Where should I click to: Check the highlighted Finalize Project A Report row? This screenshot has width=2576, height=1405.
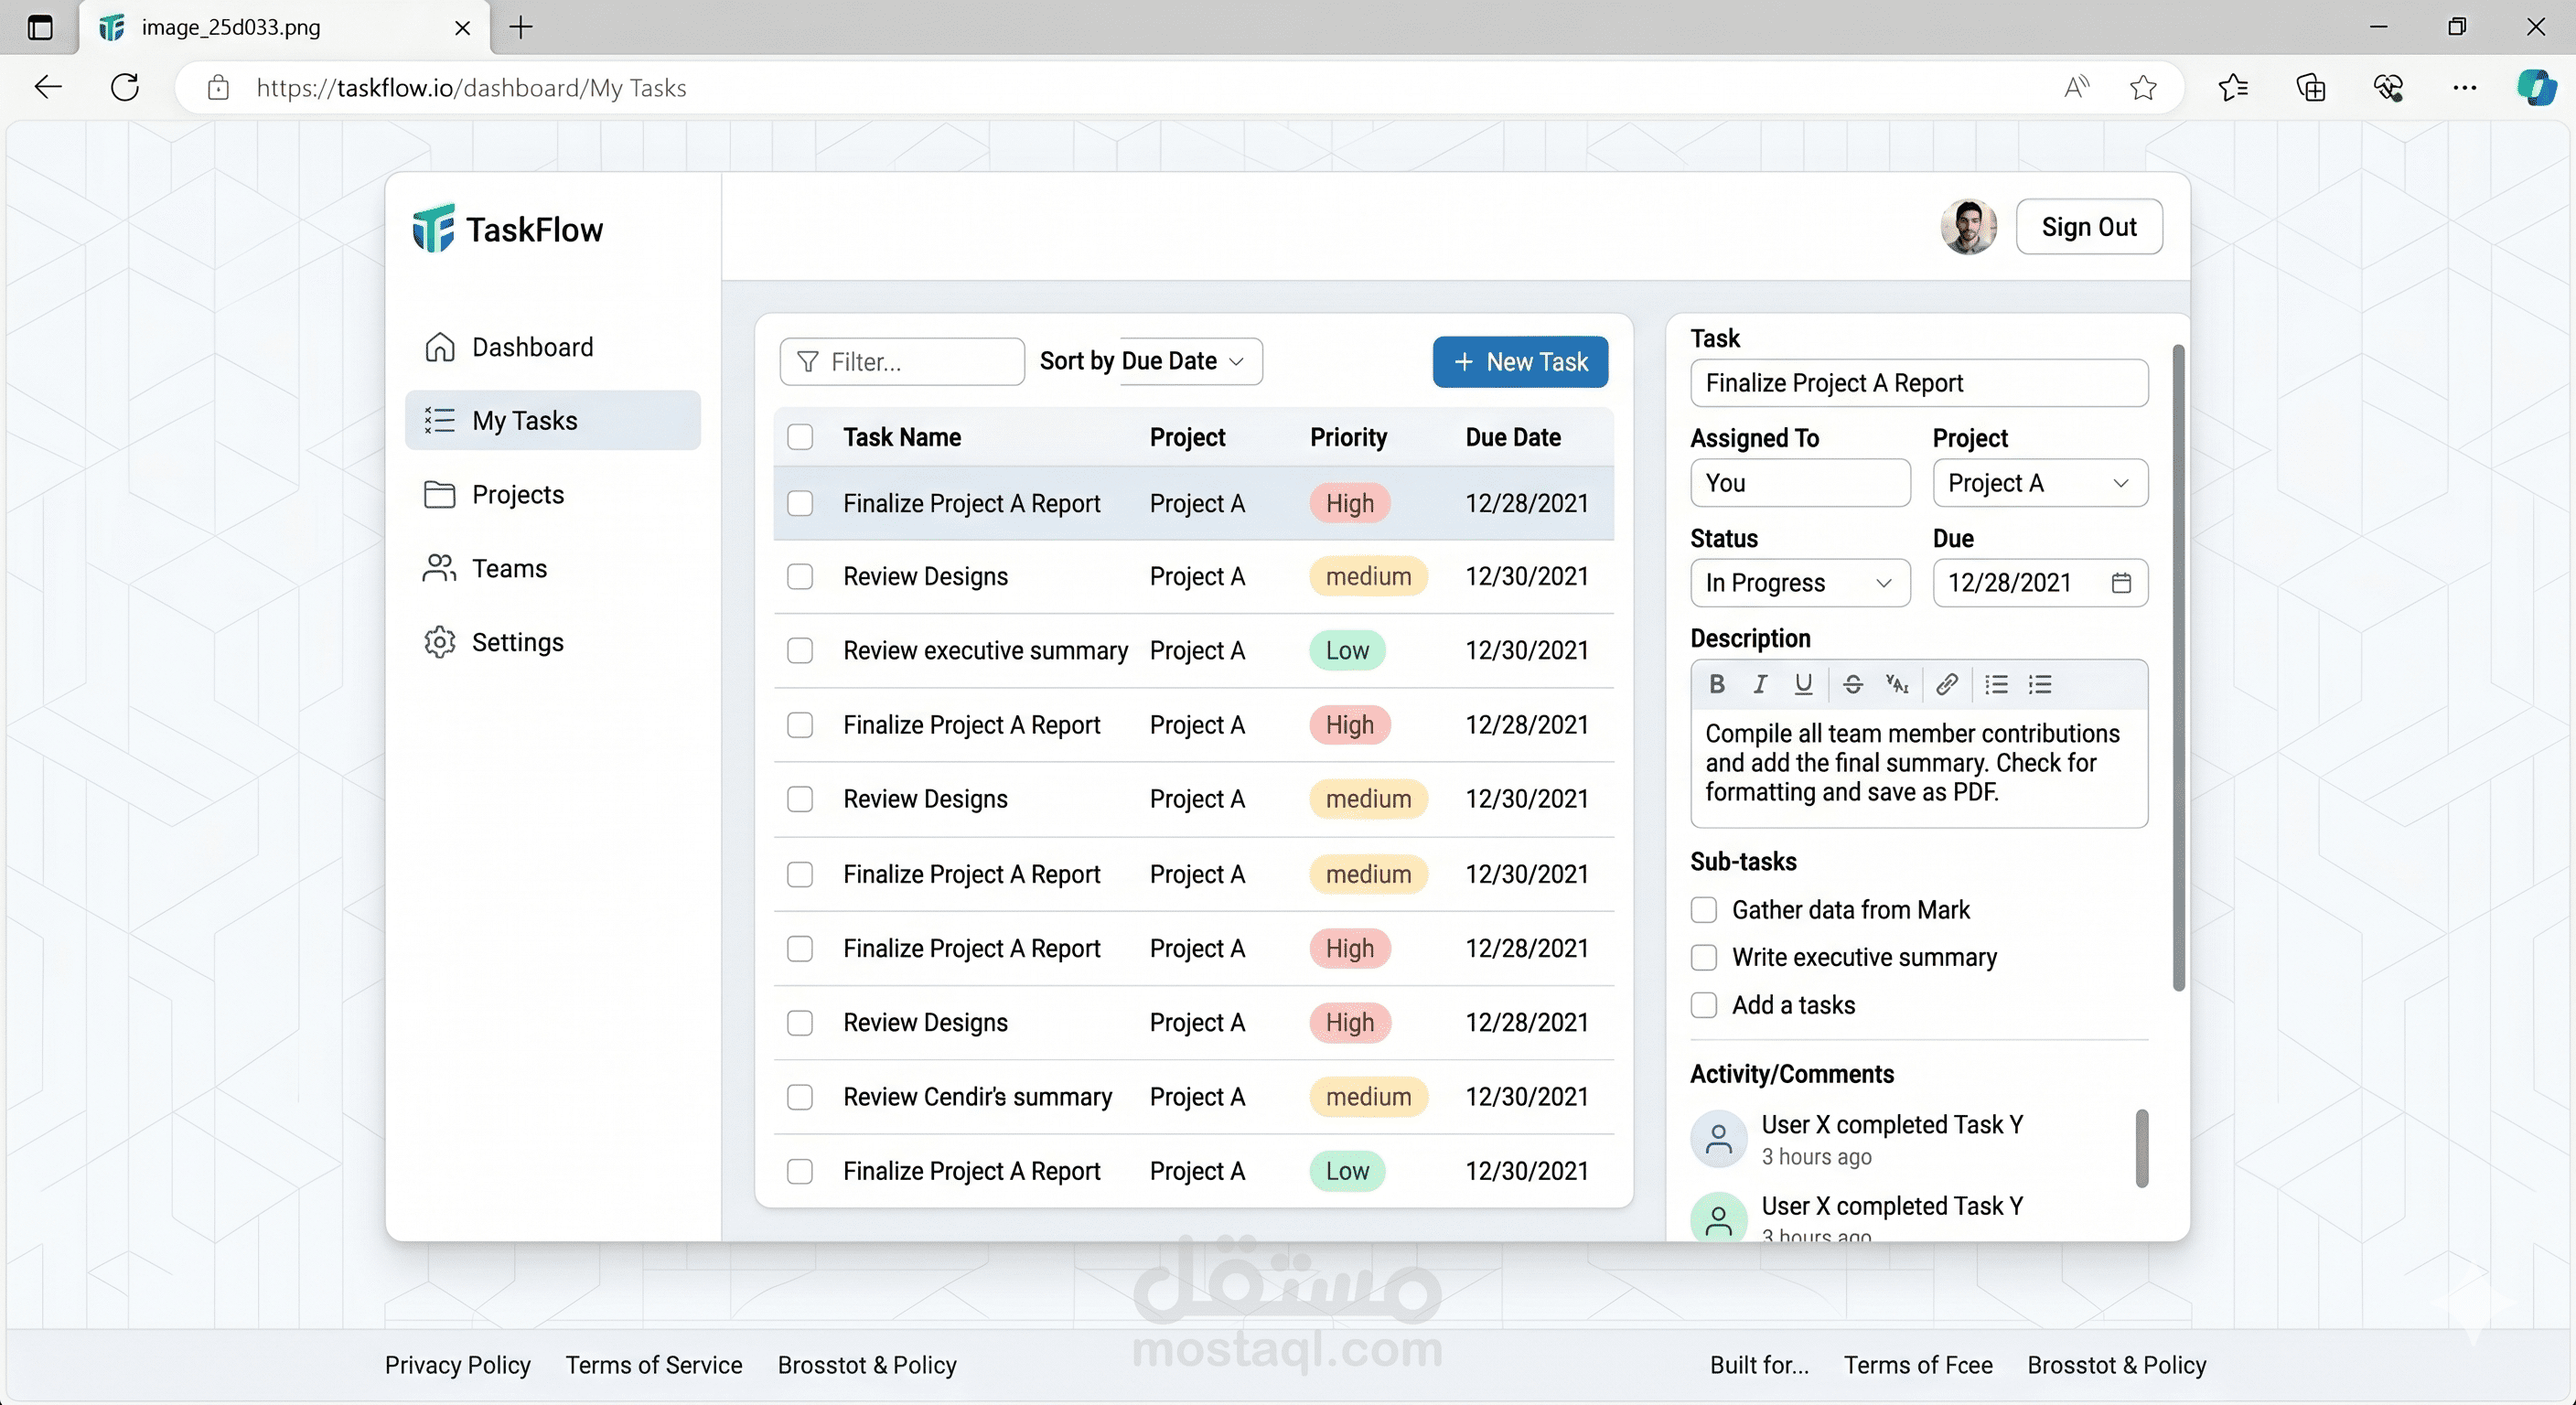800,503
